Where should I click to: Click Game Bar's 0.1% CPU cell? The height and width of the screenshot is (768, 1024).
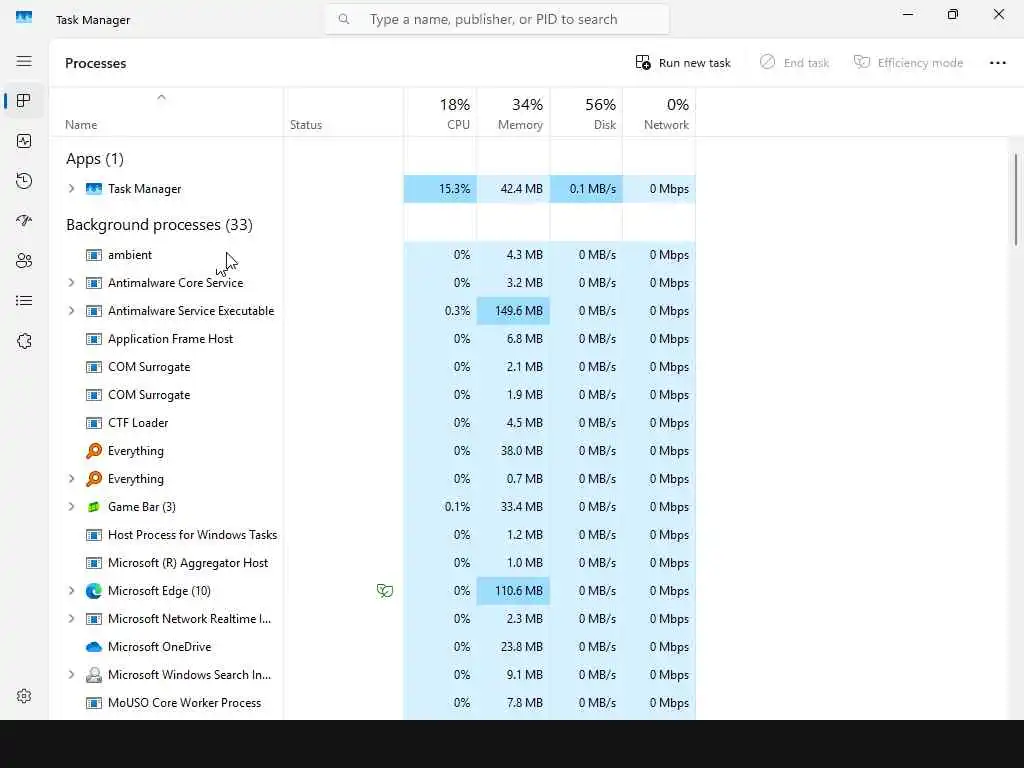click(x=440, y=507)
